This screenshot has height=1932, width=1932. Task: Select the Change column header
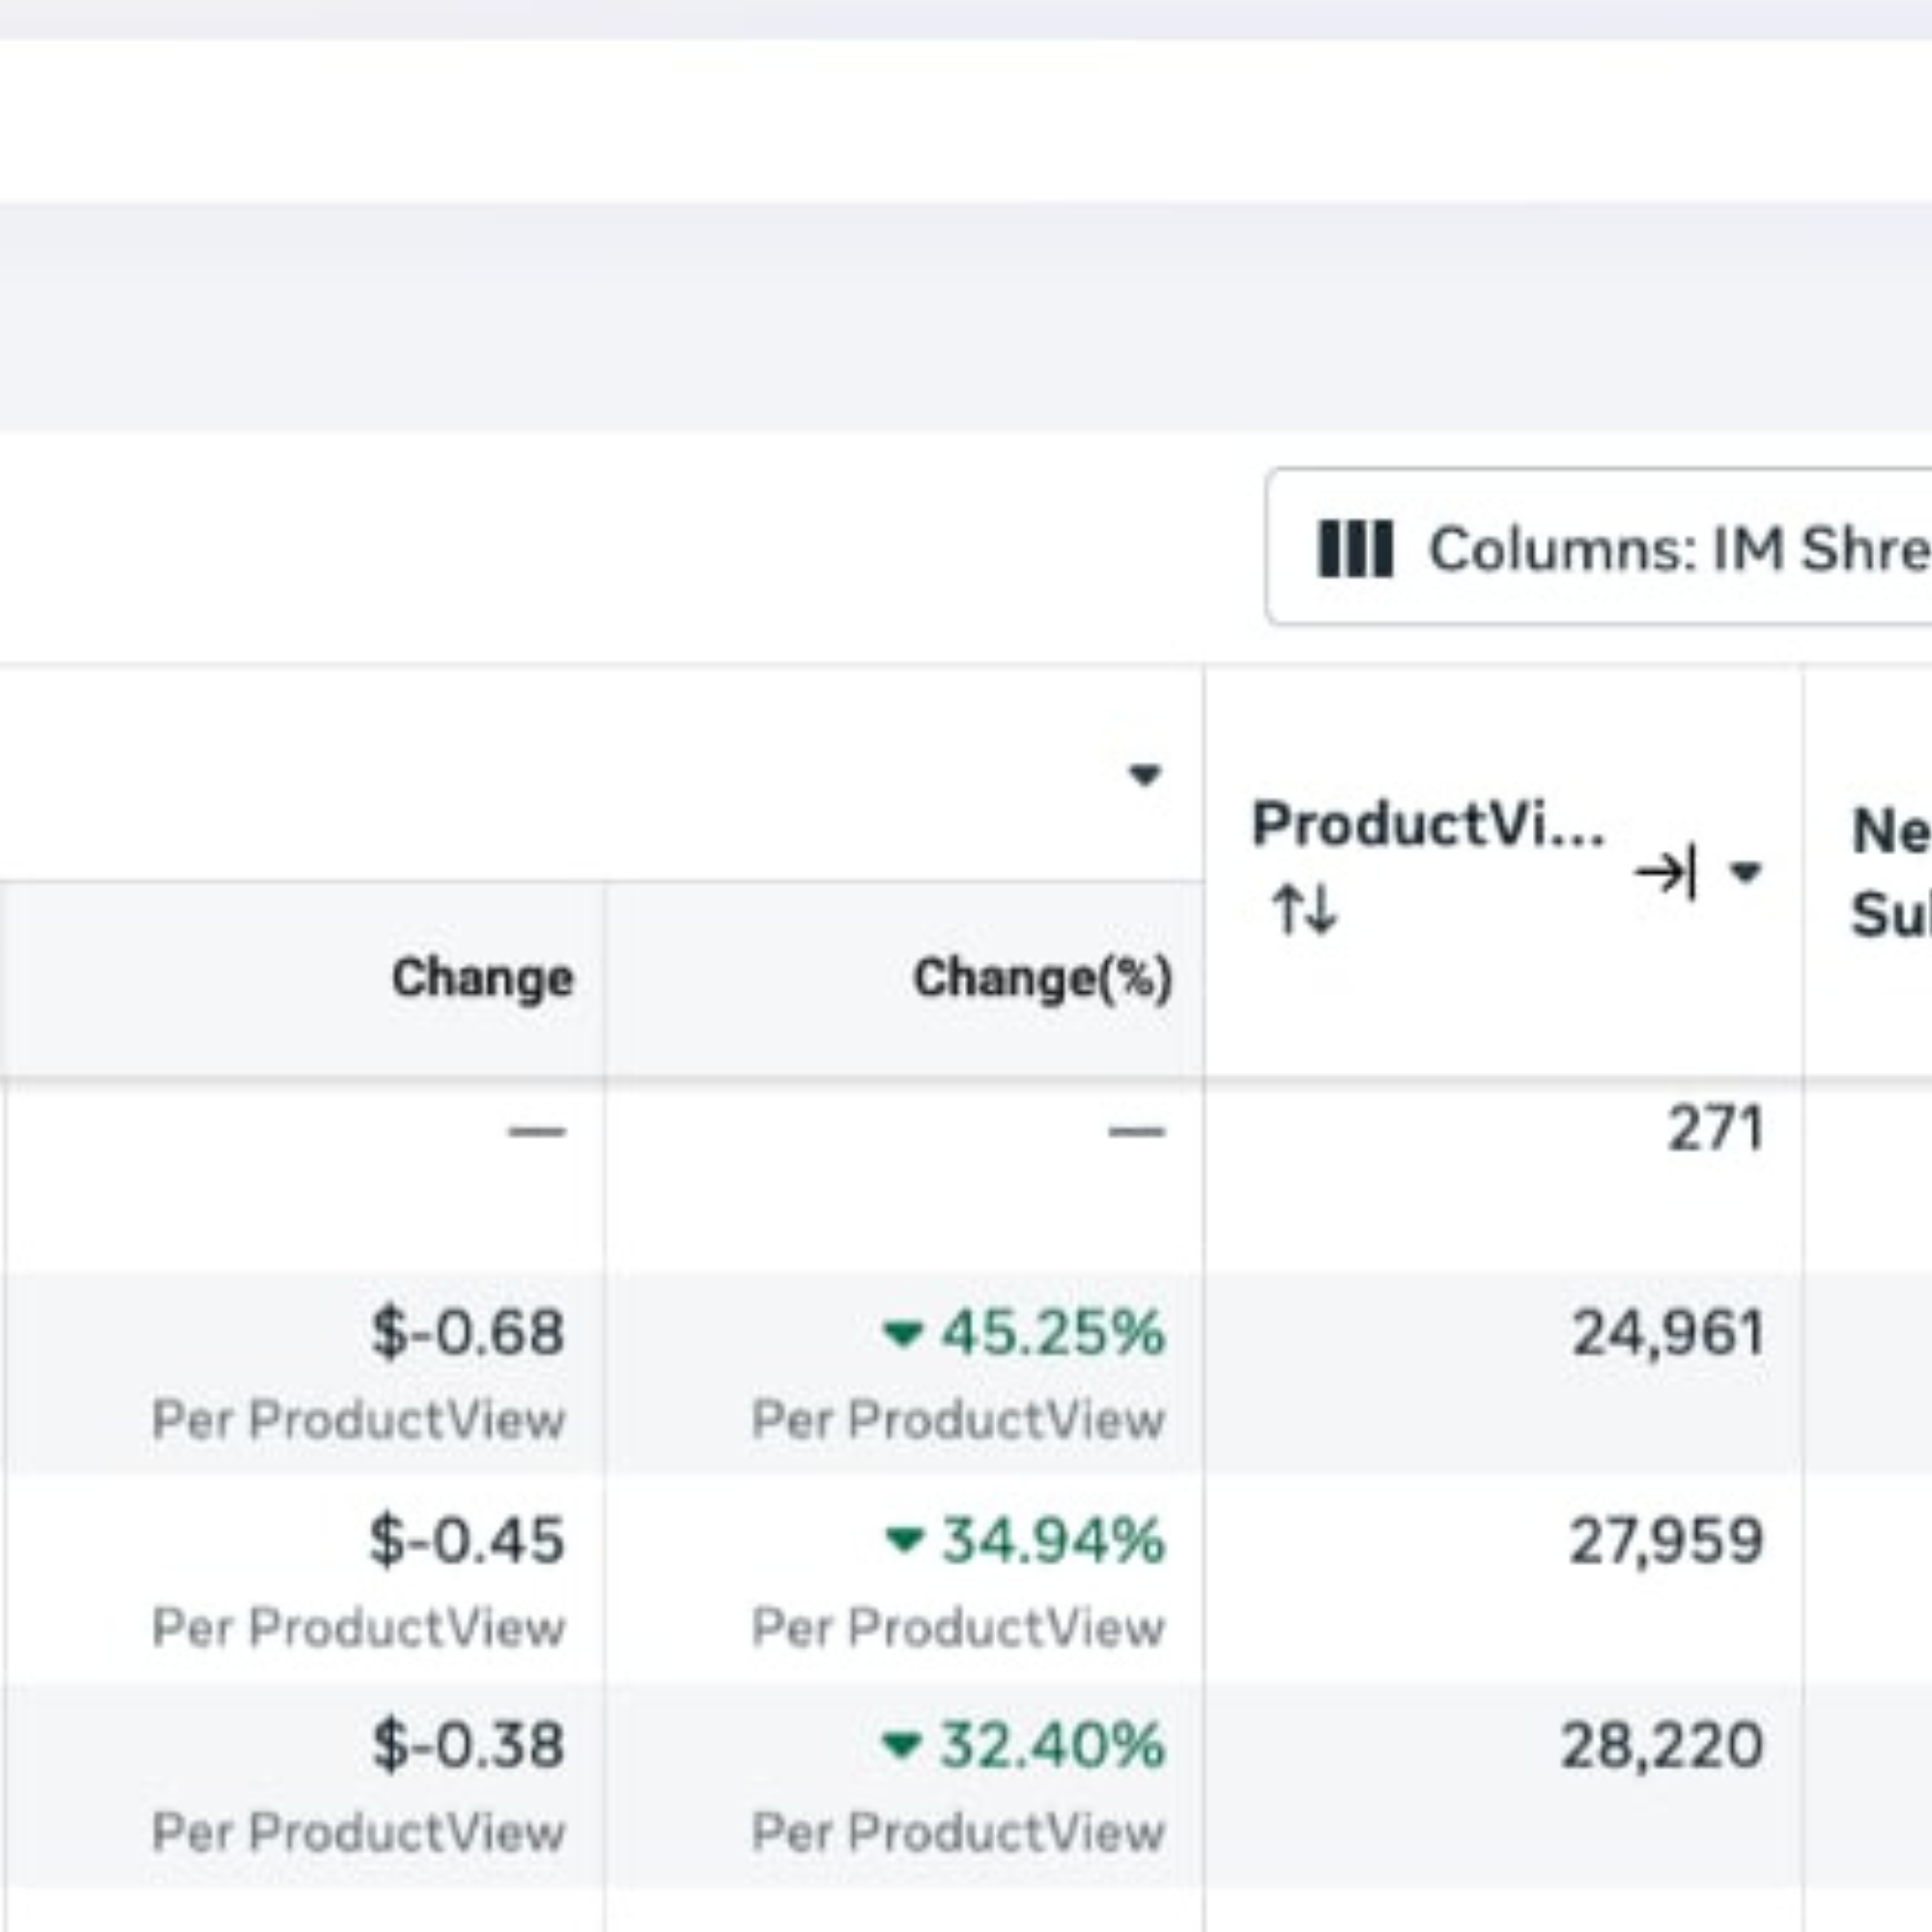coord(482,978)
